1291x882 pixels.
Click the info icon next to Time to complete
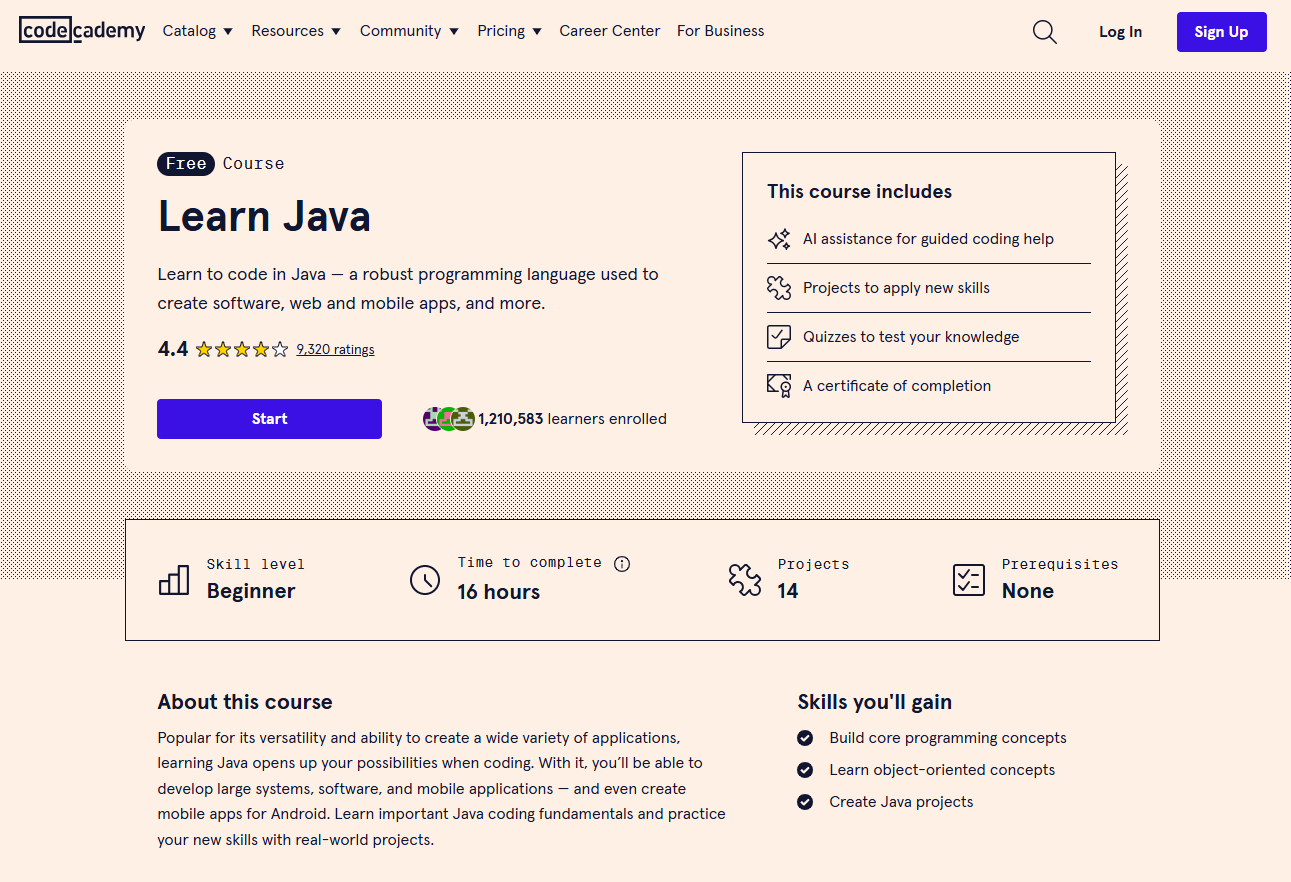622,564
